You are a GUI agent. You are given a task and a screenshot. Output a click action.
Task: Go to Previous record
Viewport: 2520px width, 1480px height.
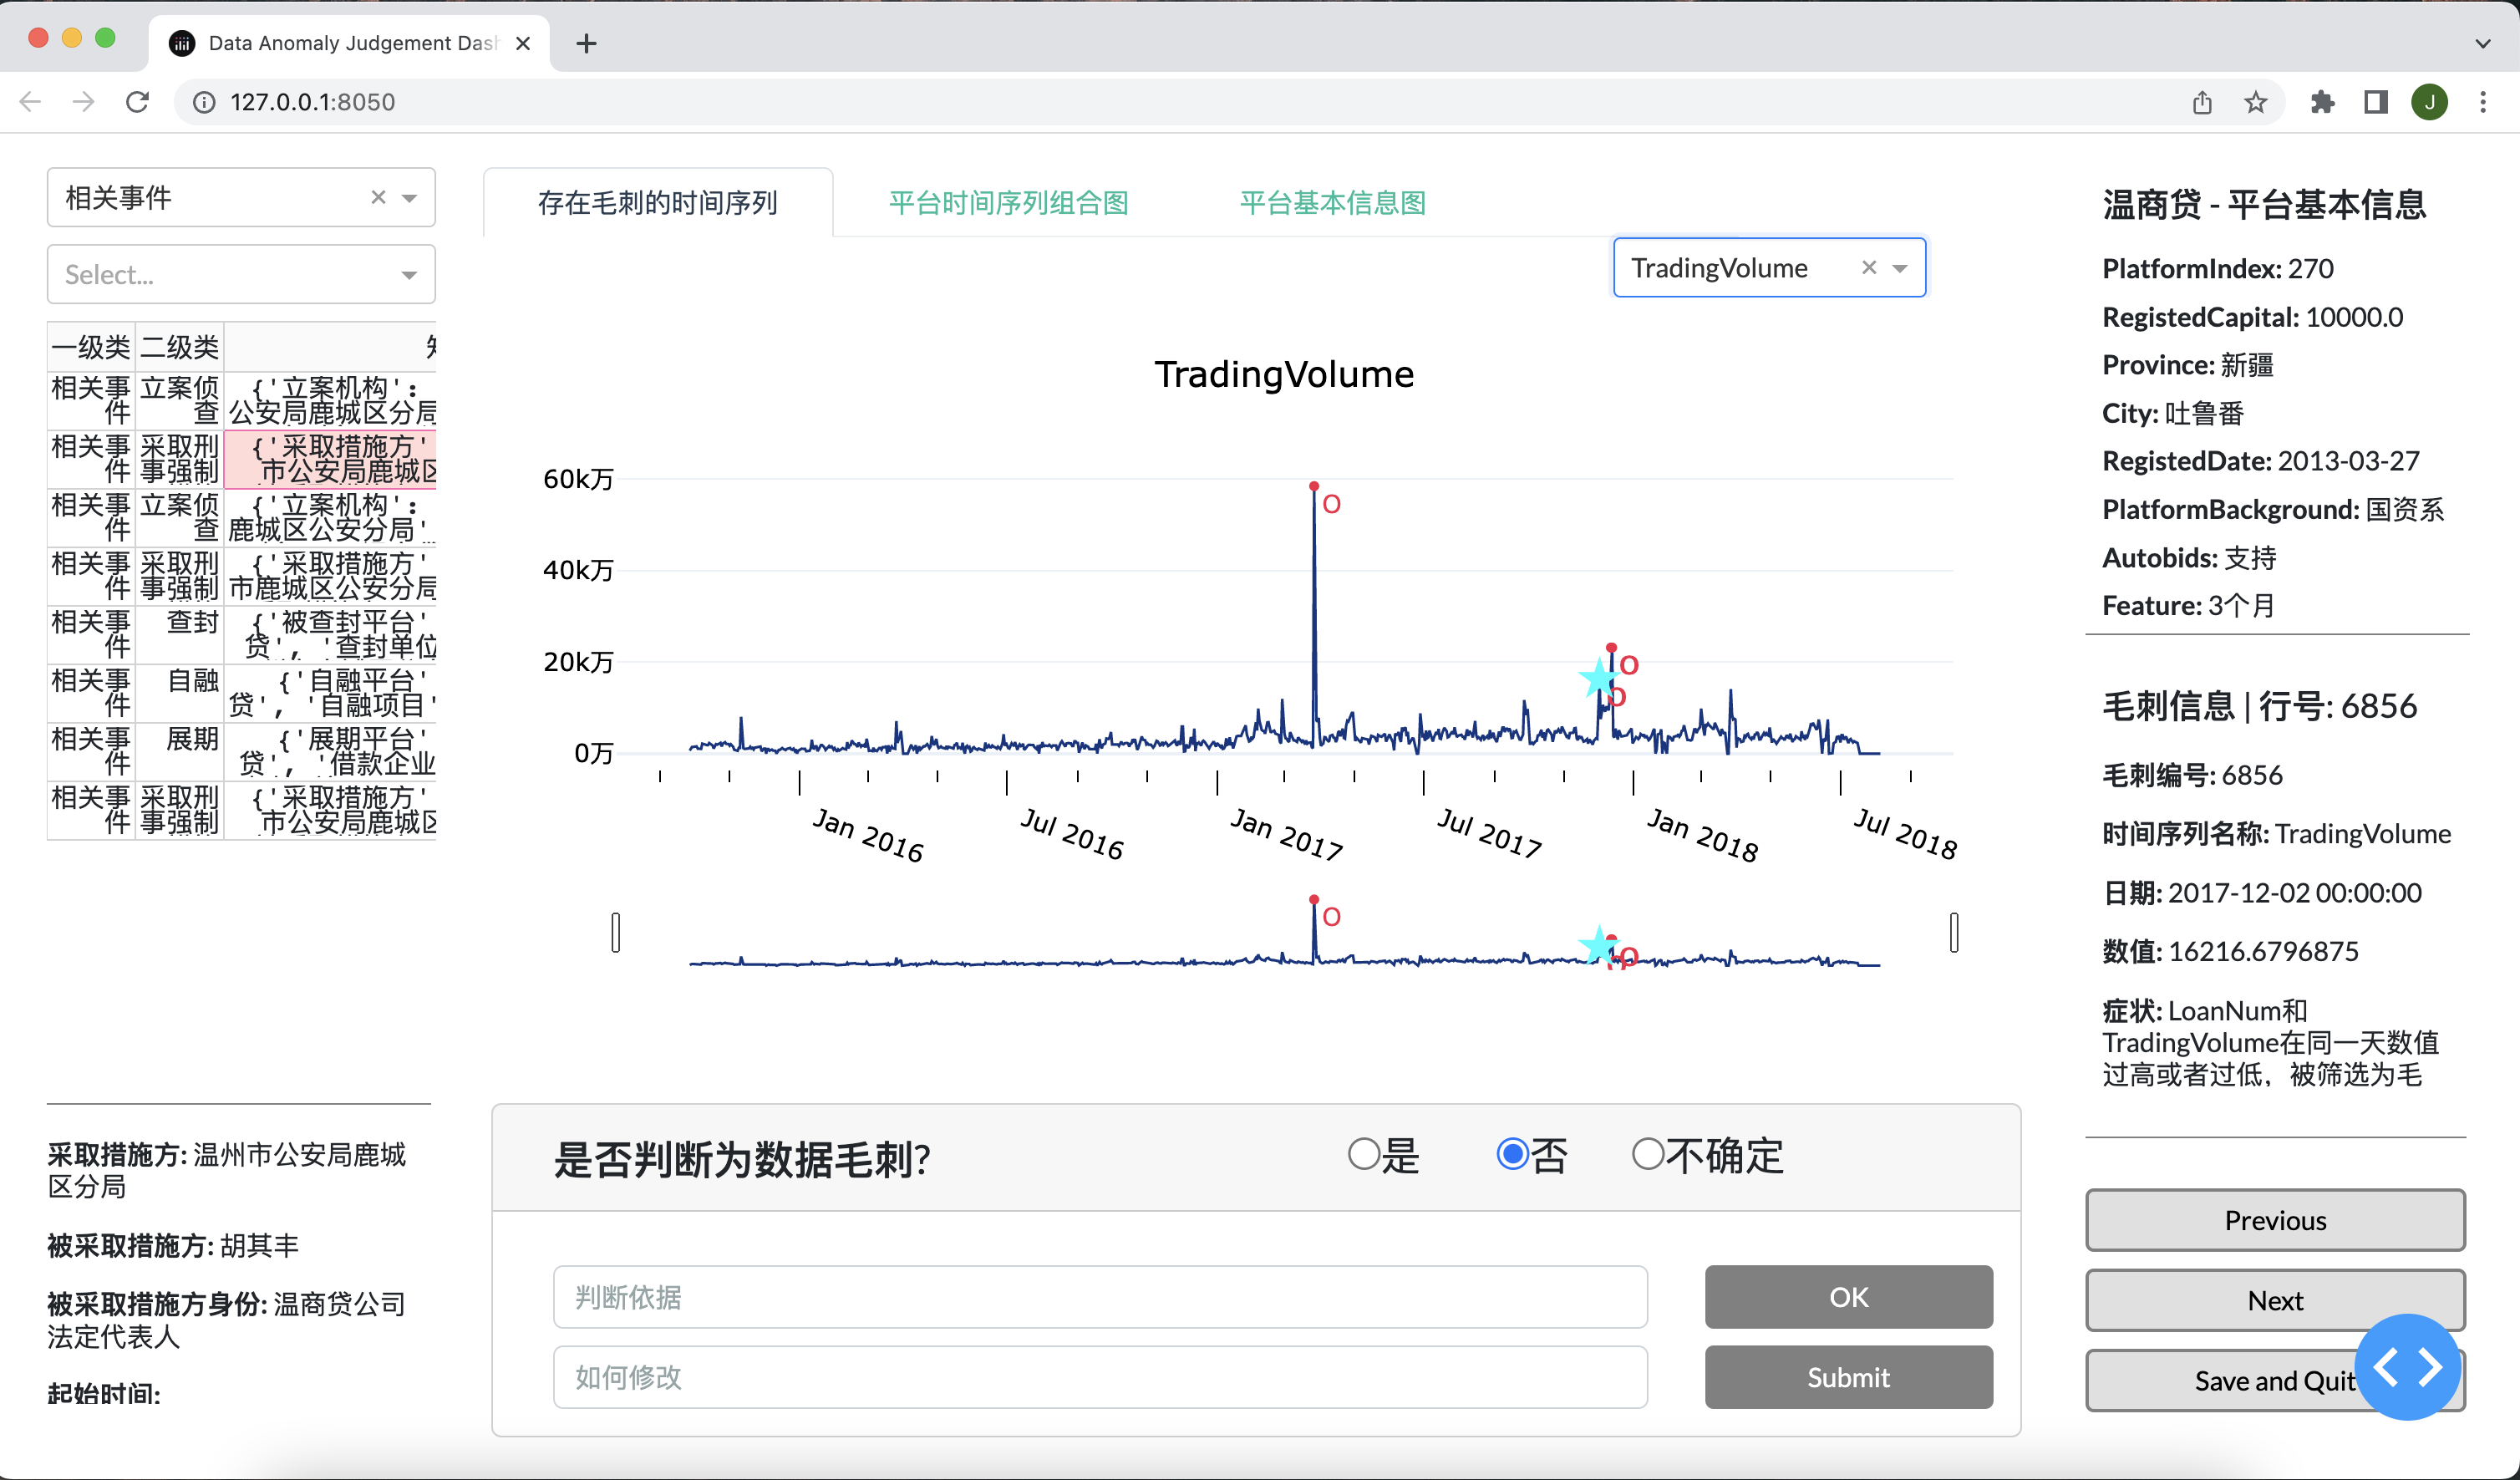(x=2275, y=1220)
